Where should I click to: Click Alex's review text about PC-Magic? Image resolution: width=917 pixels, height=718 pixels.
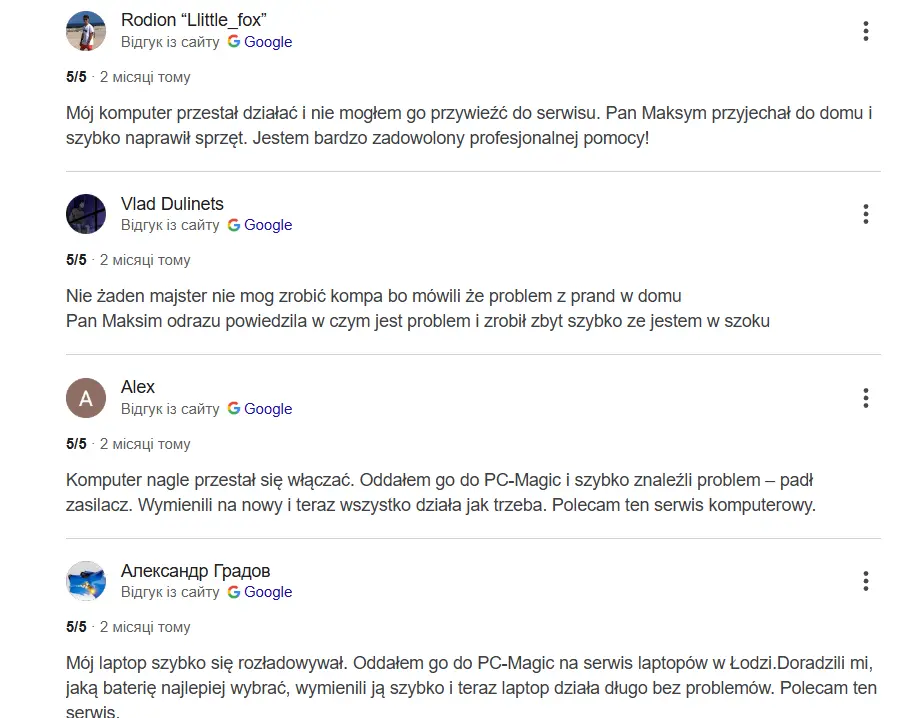point(441,493)
